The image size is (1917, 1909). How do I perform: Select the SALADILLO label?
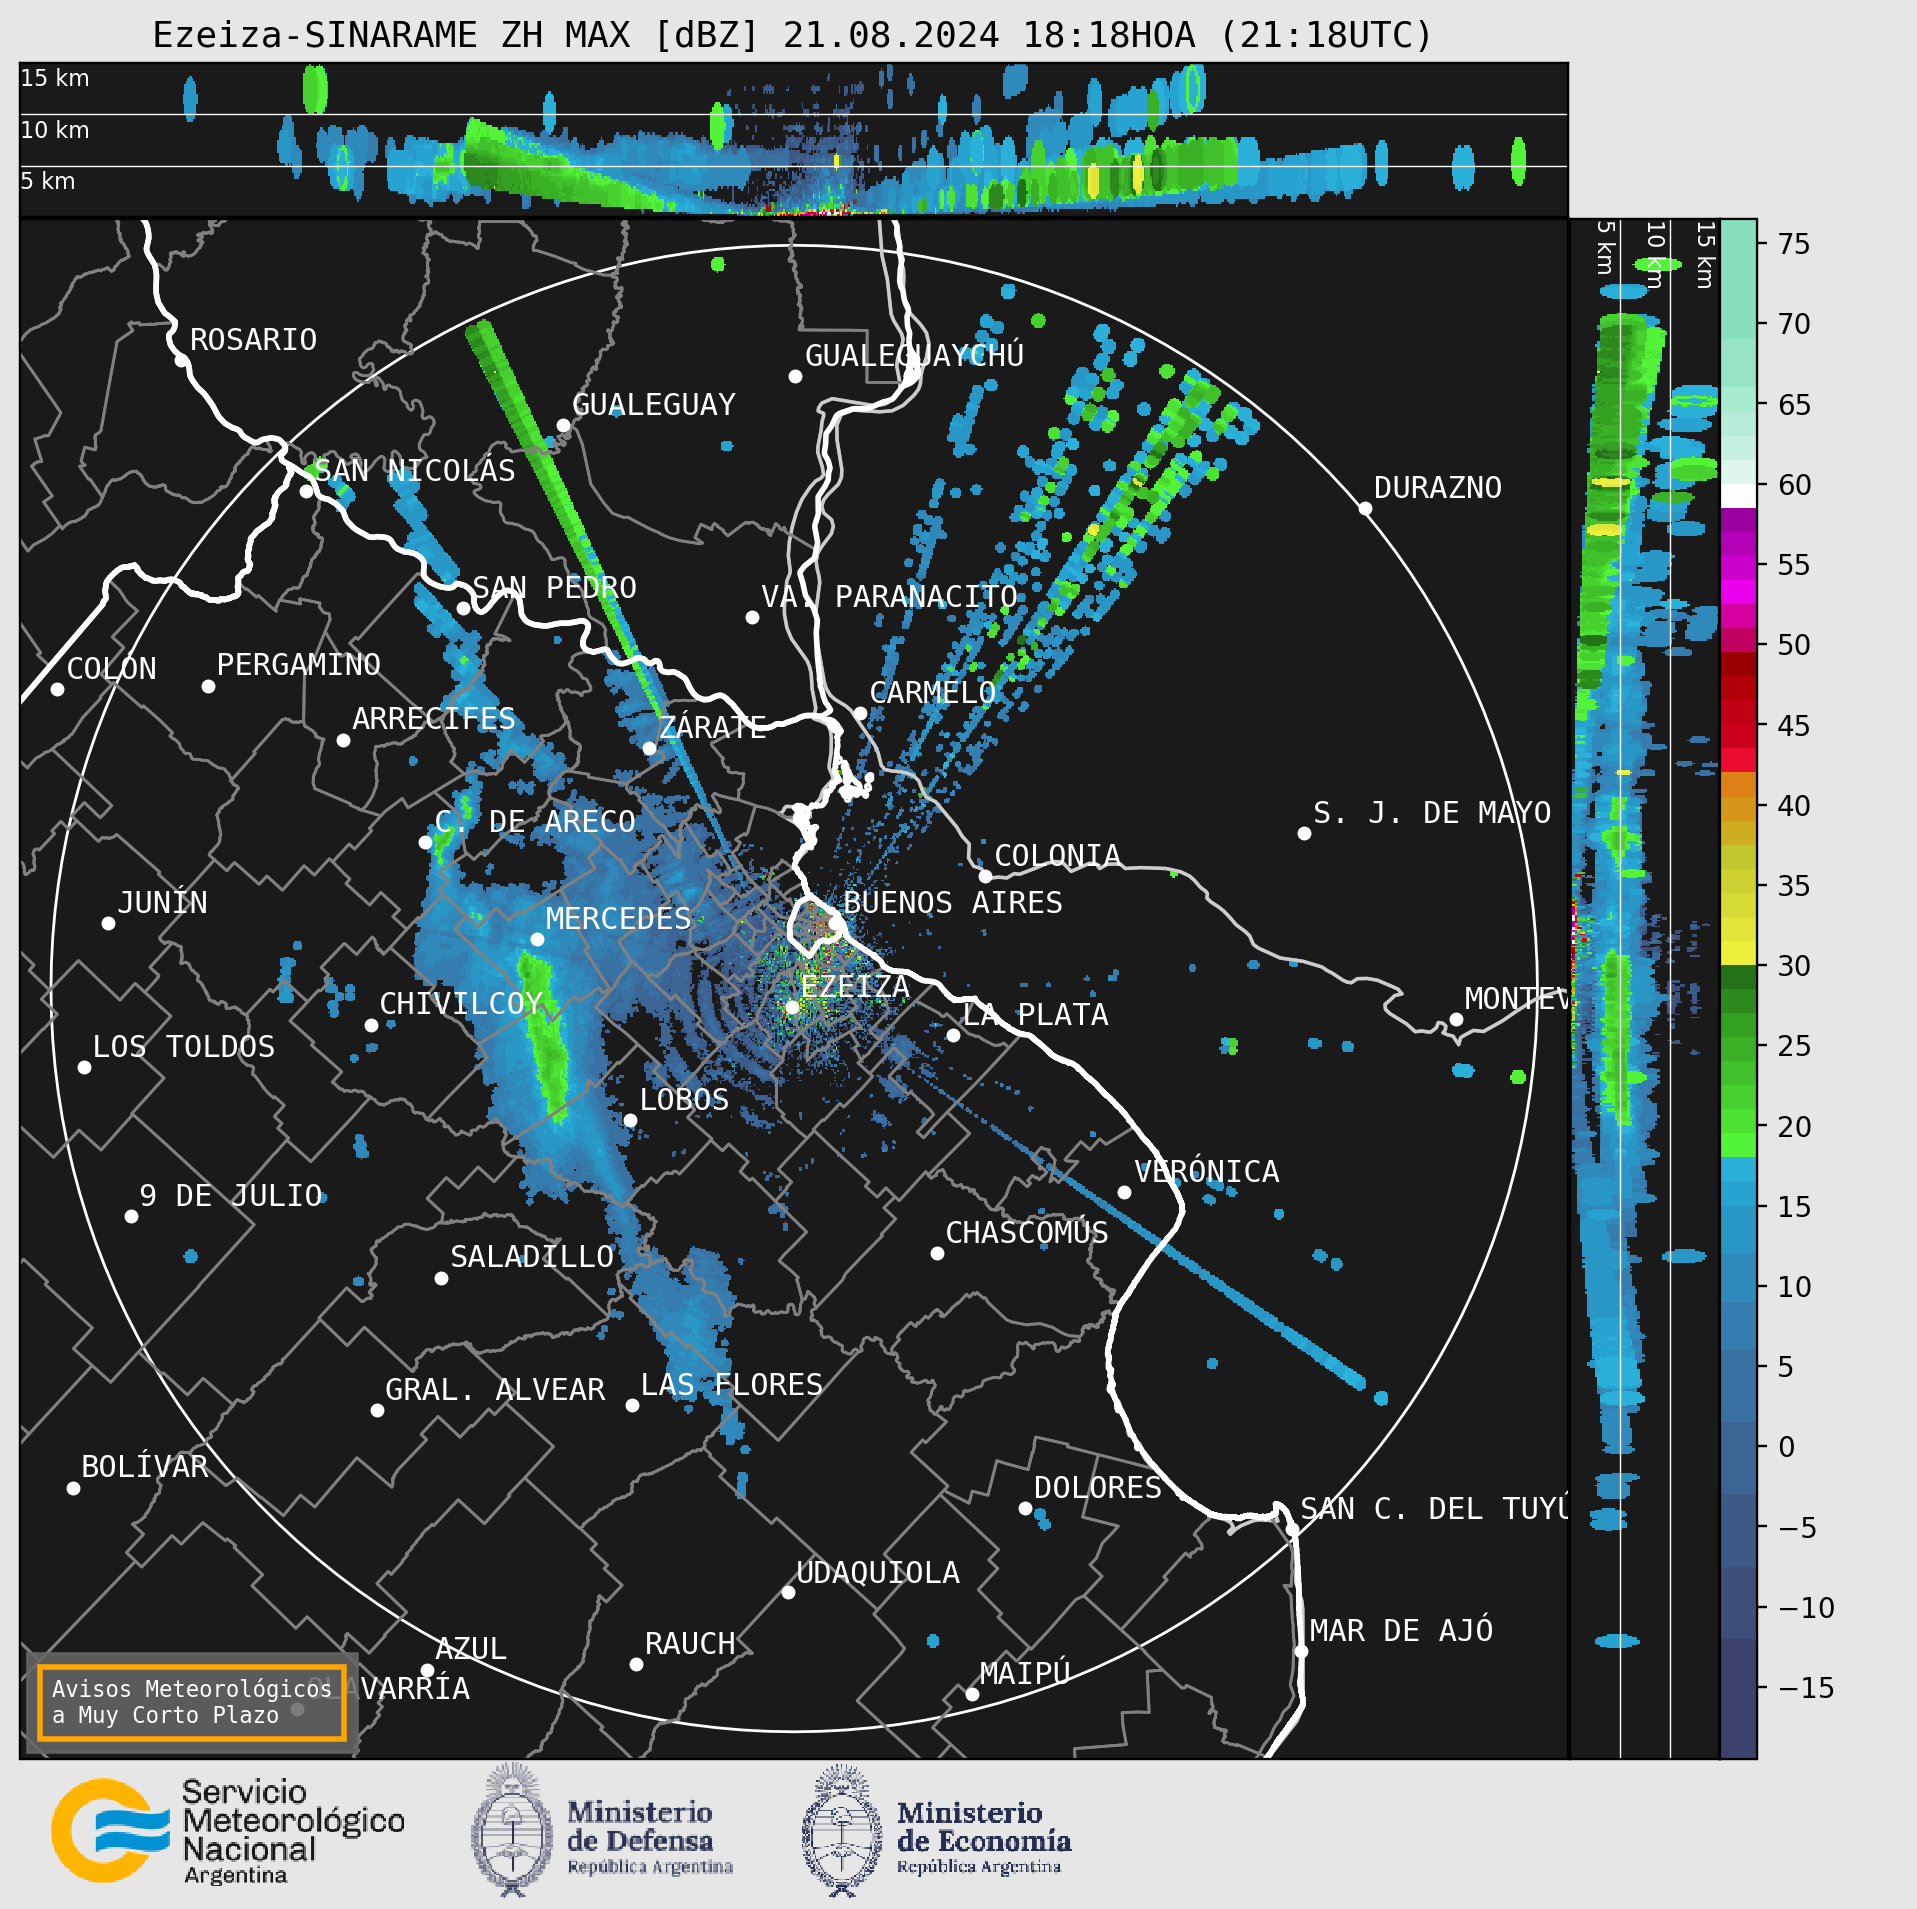click(x=532, y=1257)
